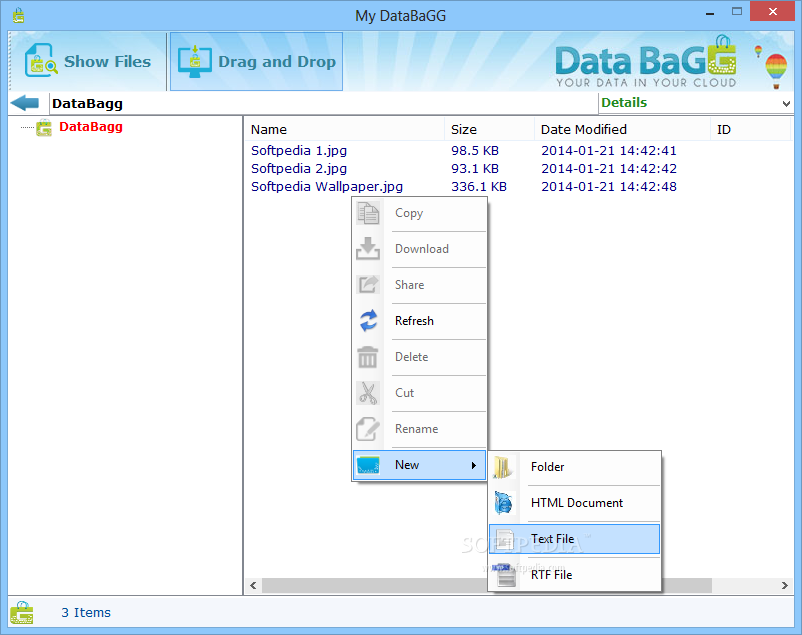Click the Share icon in context menu
802x635 pixels.
pyautogui.click(x=368, y=285)
